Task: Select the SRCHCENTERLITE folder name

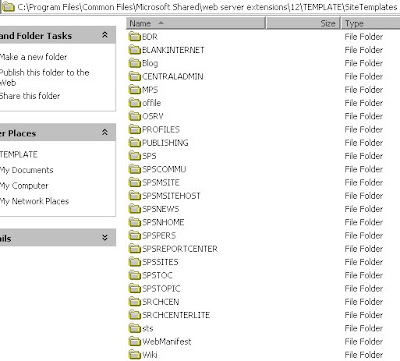Action: 176,315
